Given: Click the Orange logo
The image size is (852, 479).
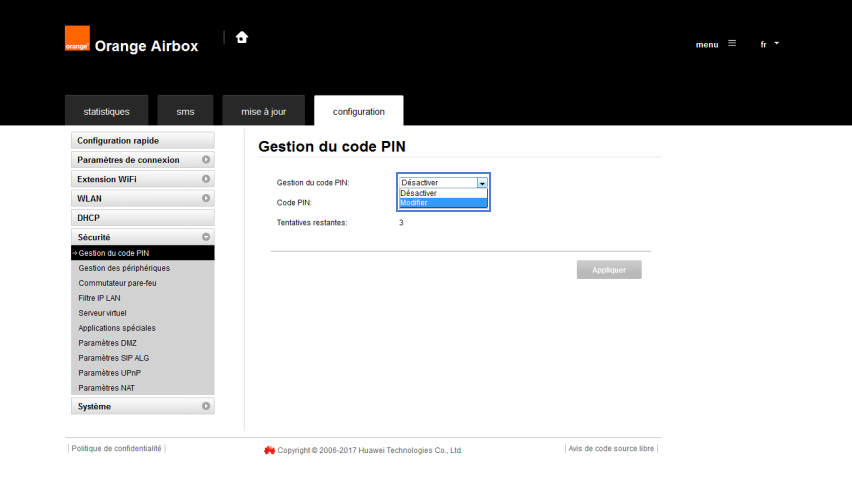Looking at the screenshot, I should [77, 38].
